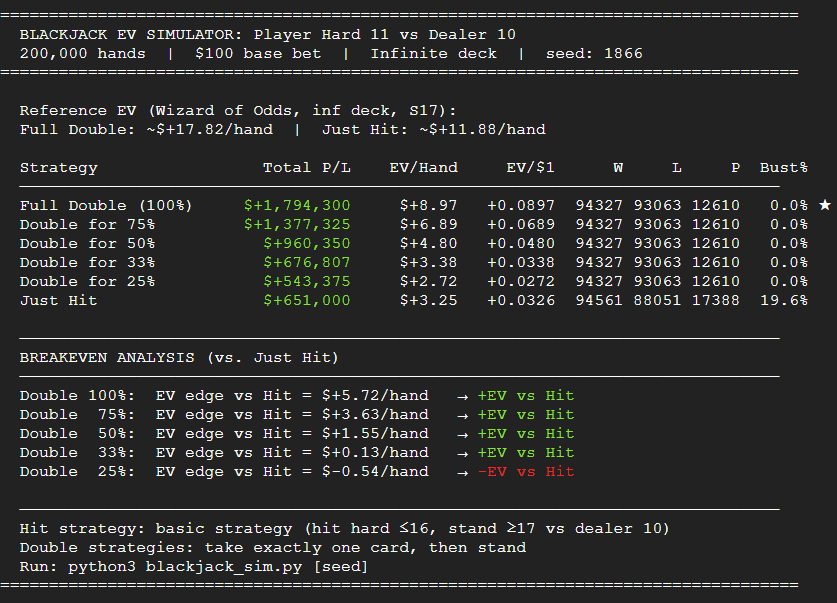This screenshot has height=603, width=837.
Task: Click the red '-EV vs Hit' verdict
Action: [526, 472]
